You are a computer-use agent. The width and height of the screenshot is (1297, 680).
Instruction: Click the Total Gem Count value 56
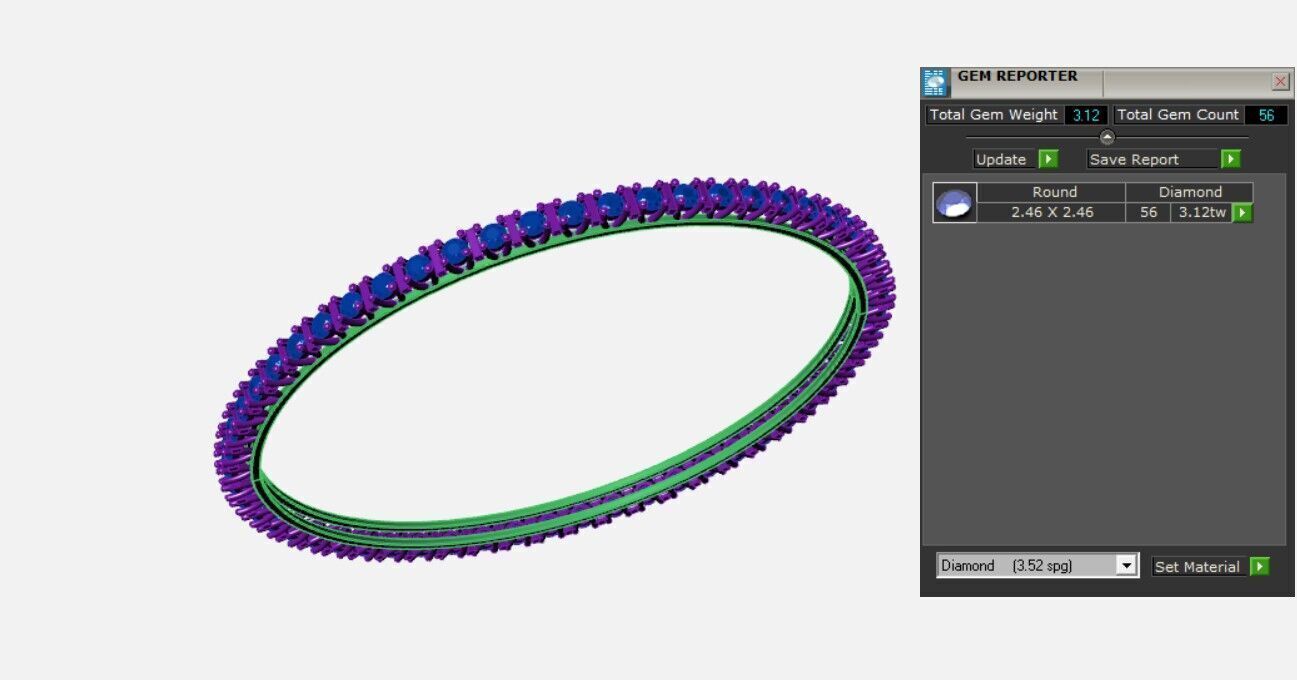point(1266,115)
